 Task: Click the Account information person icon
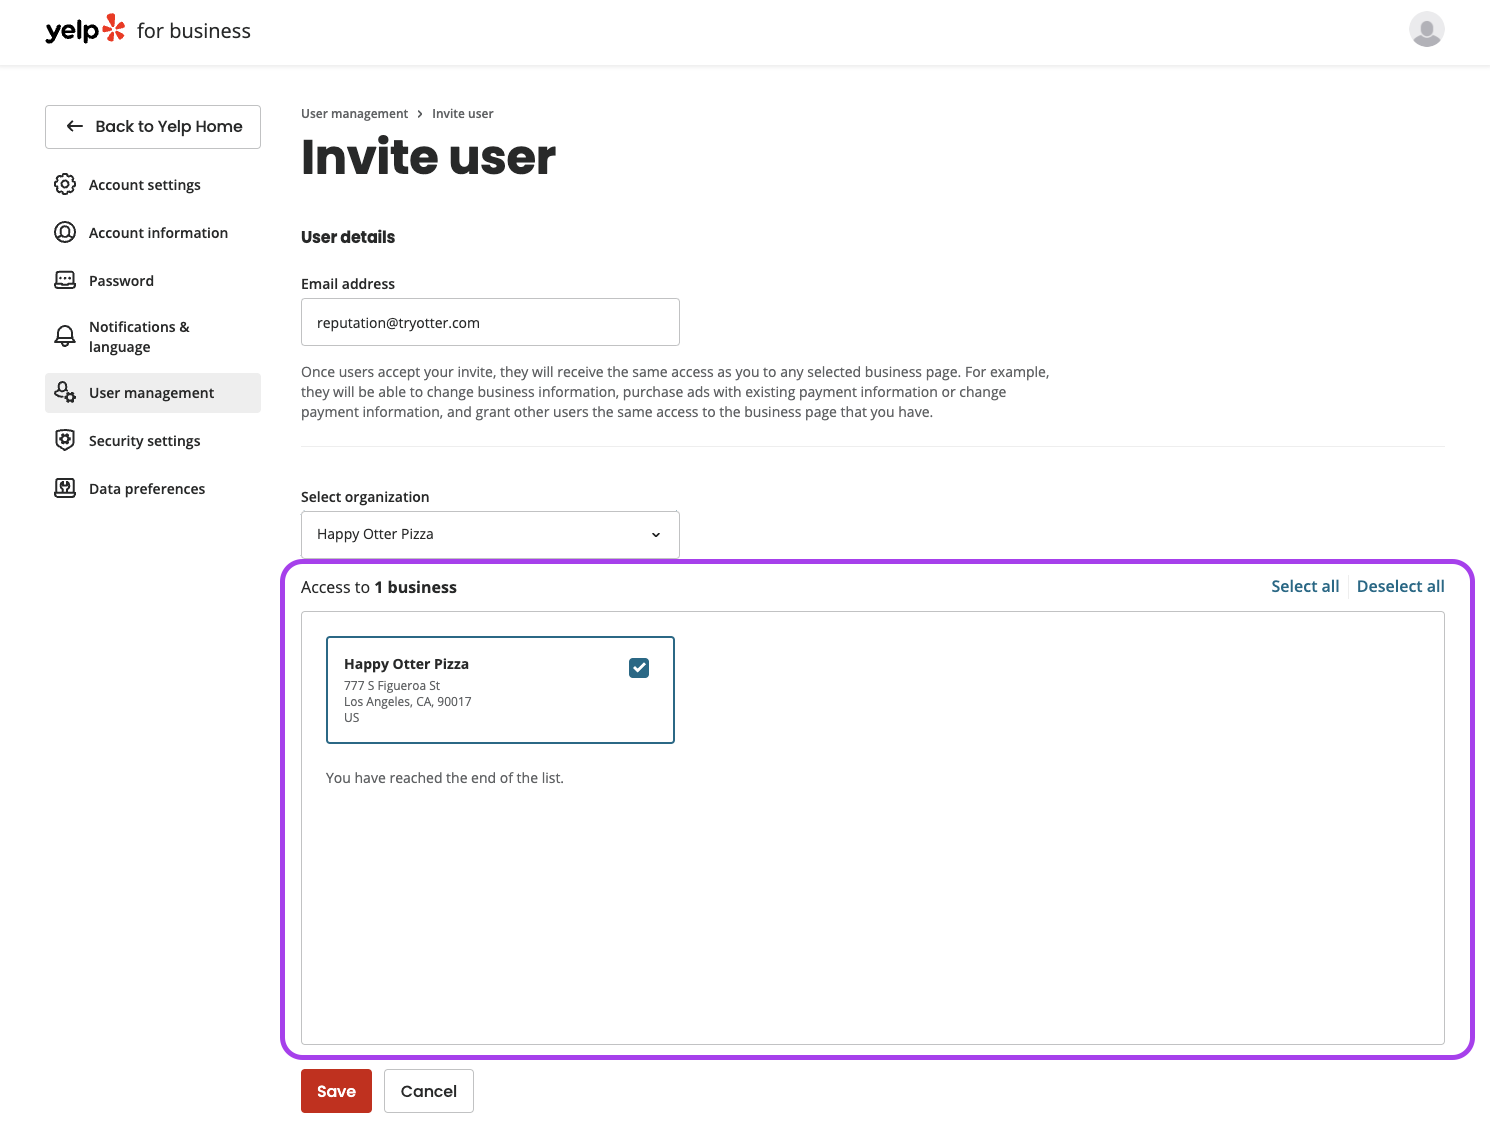65,232
